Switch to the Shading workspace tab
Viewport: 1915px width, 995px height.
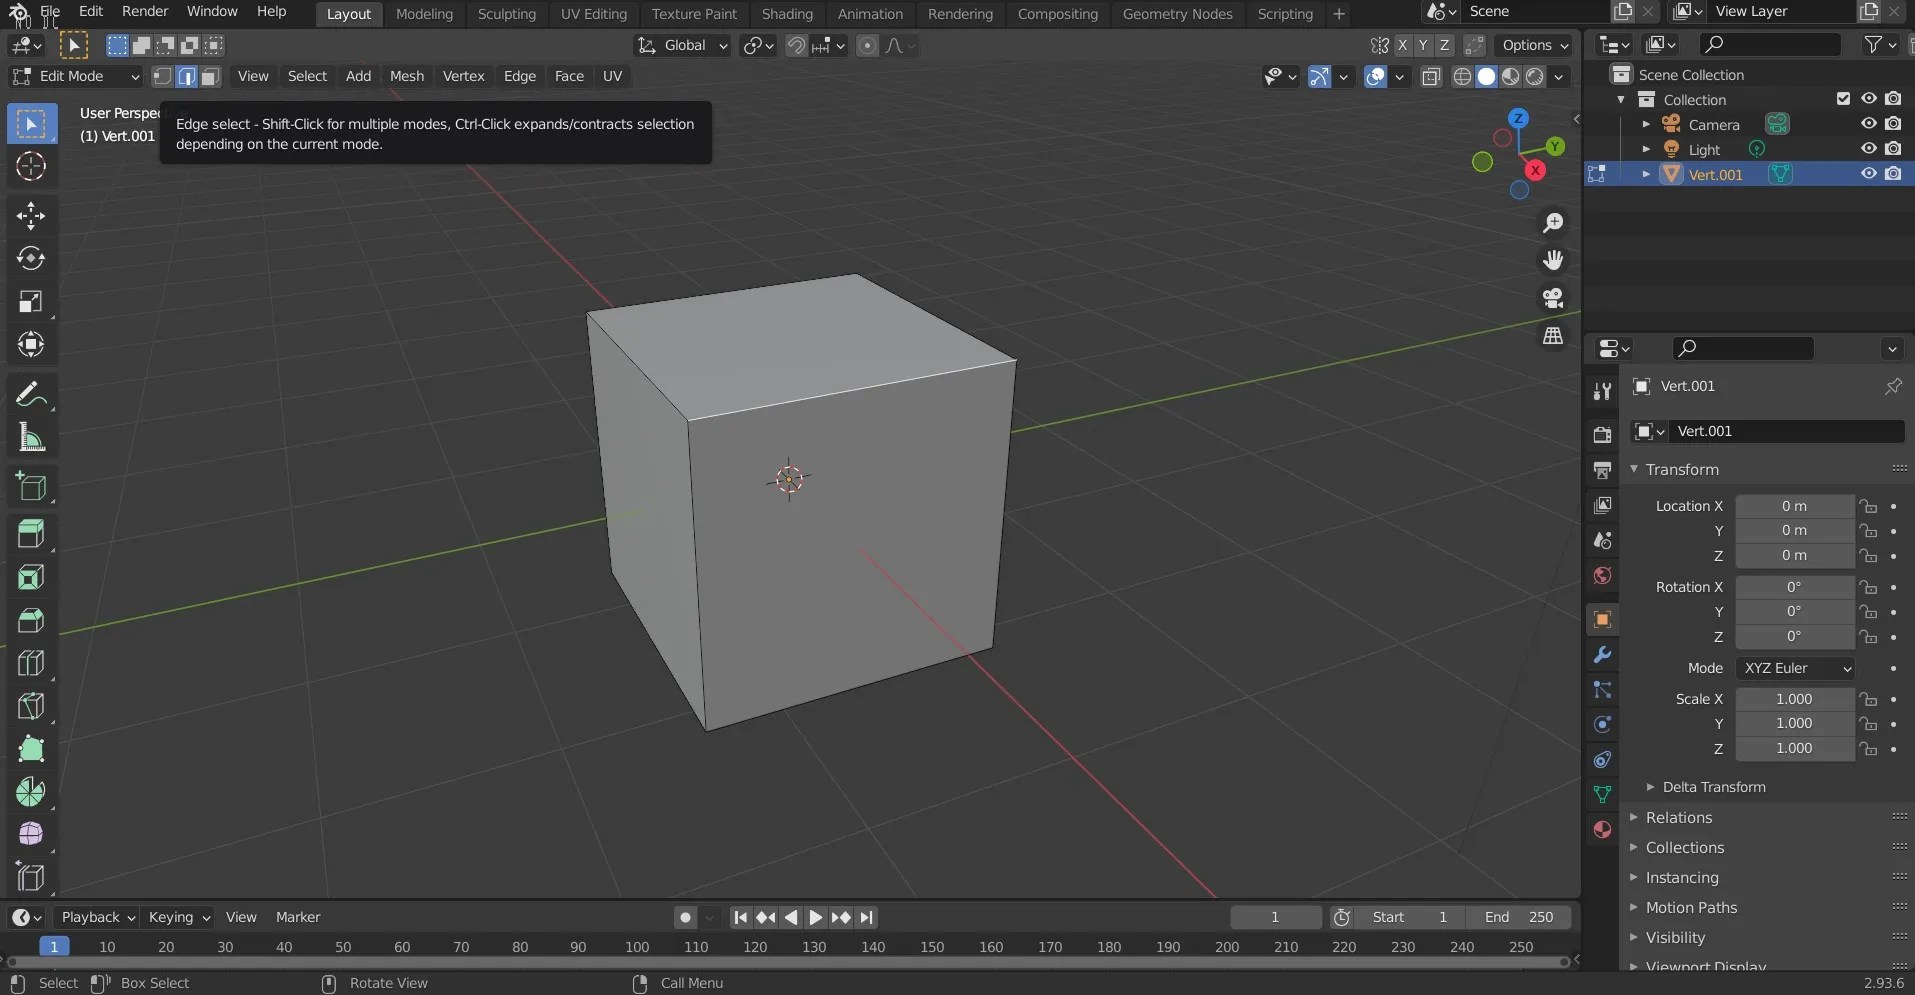[787, 14]
